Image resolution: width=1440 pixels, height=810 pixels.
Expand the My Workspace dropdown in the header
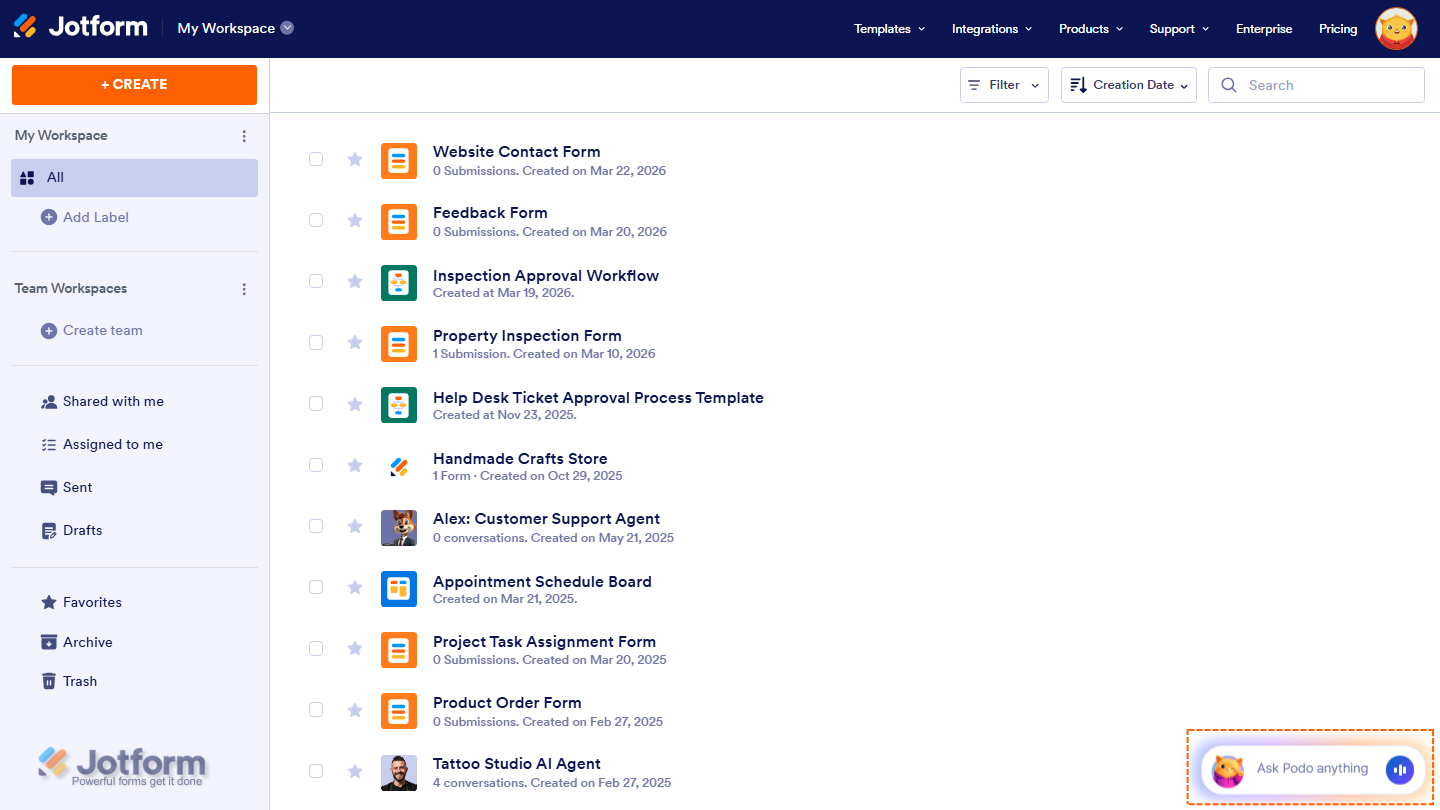tap(235, 28)
